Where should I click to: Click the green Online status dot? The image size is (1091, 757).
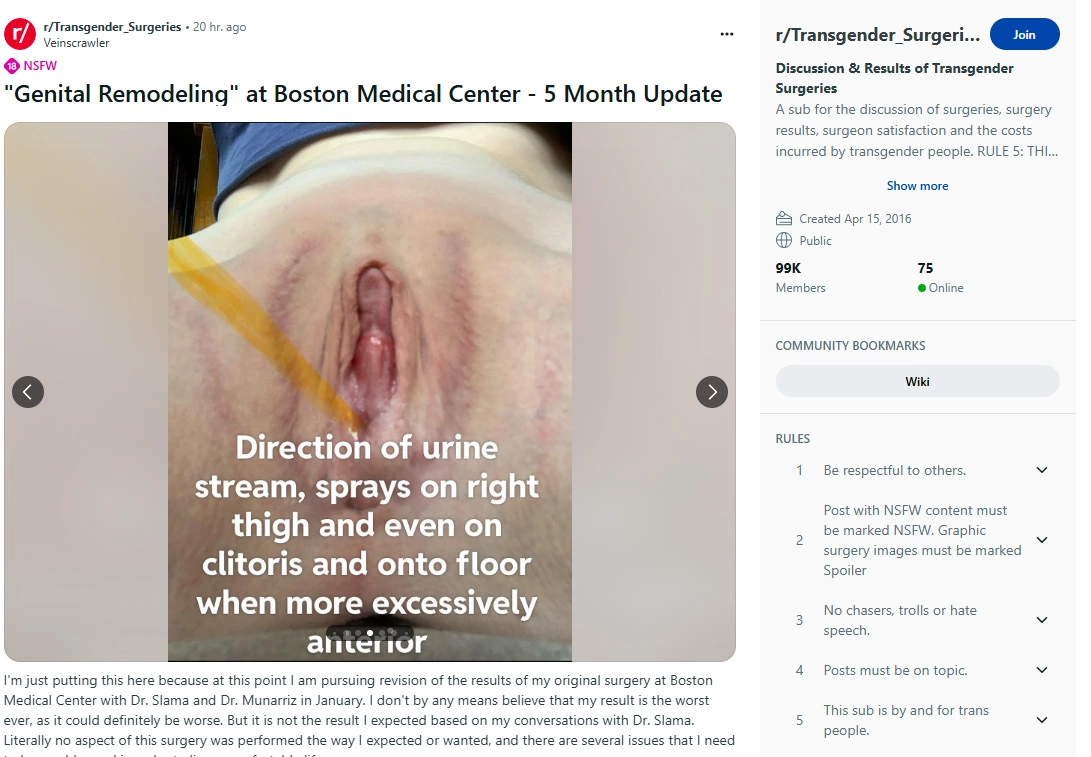(x=922, y=288)
